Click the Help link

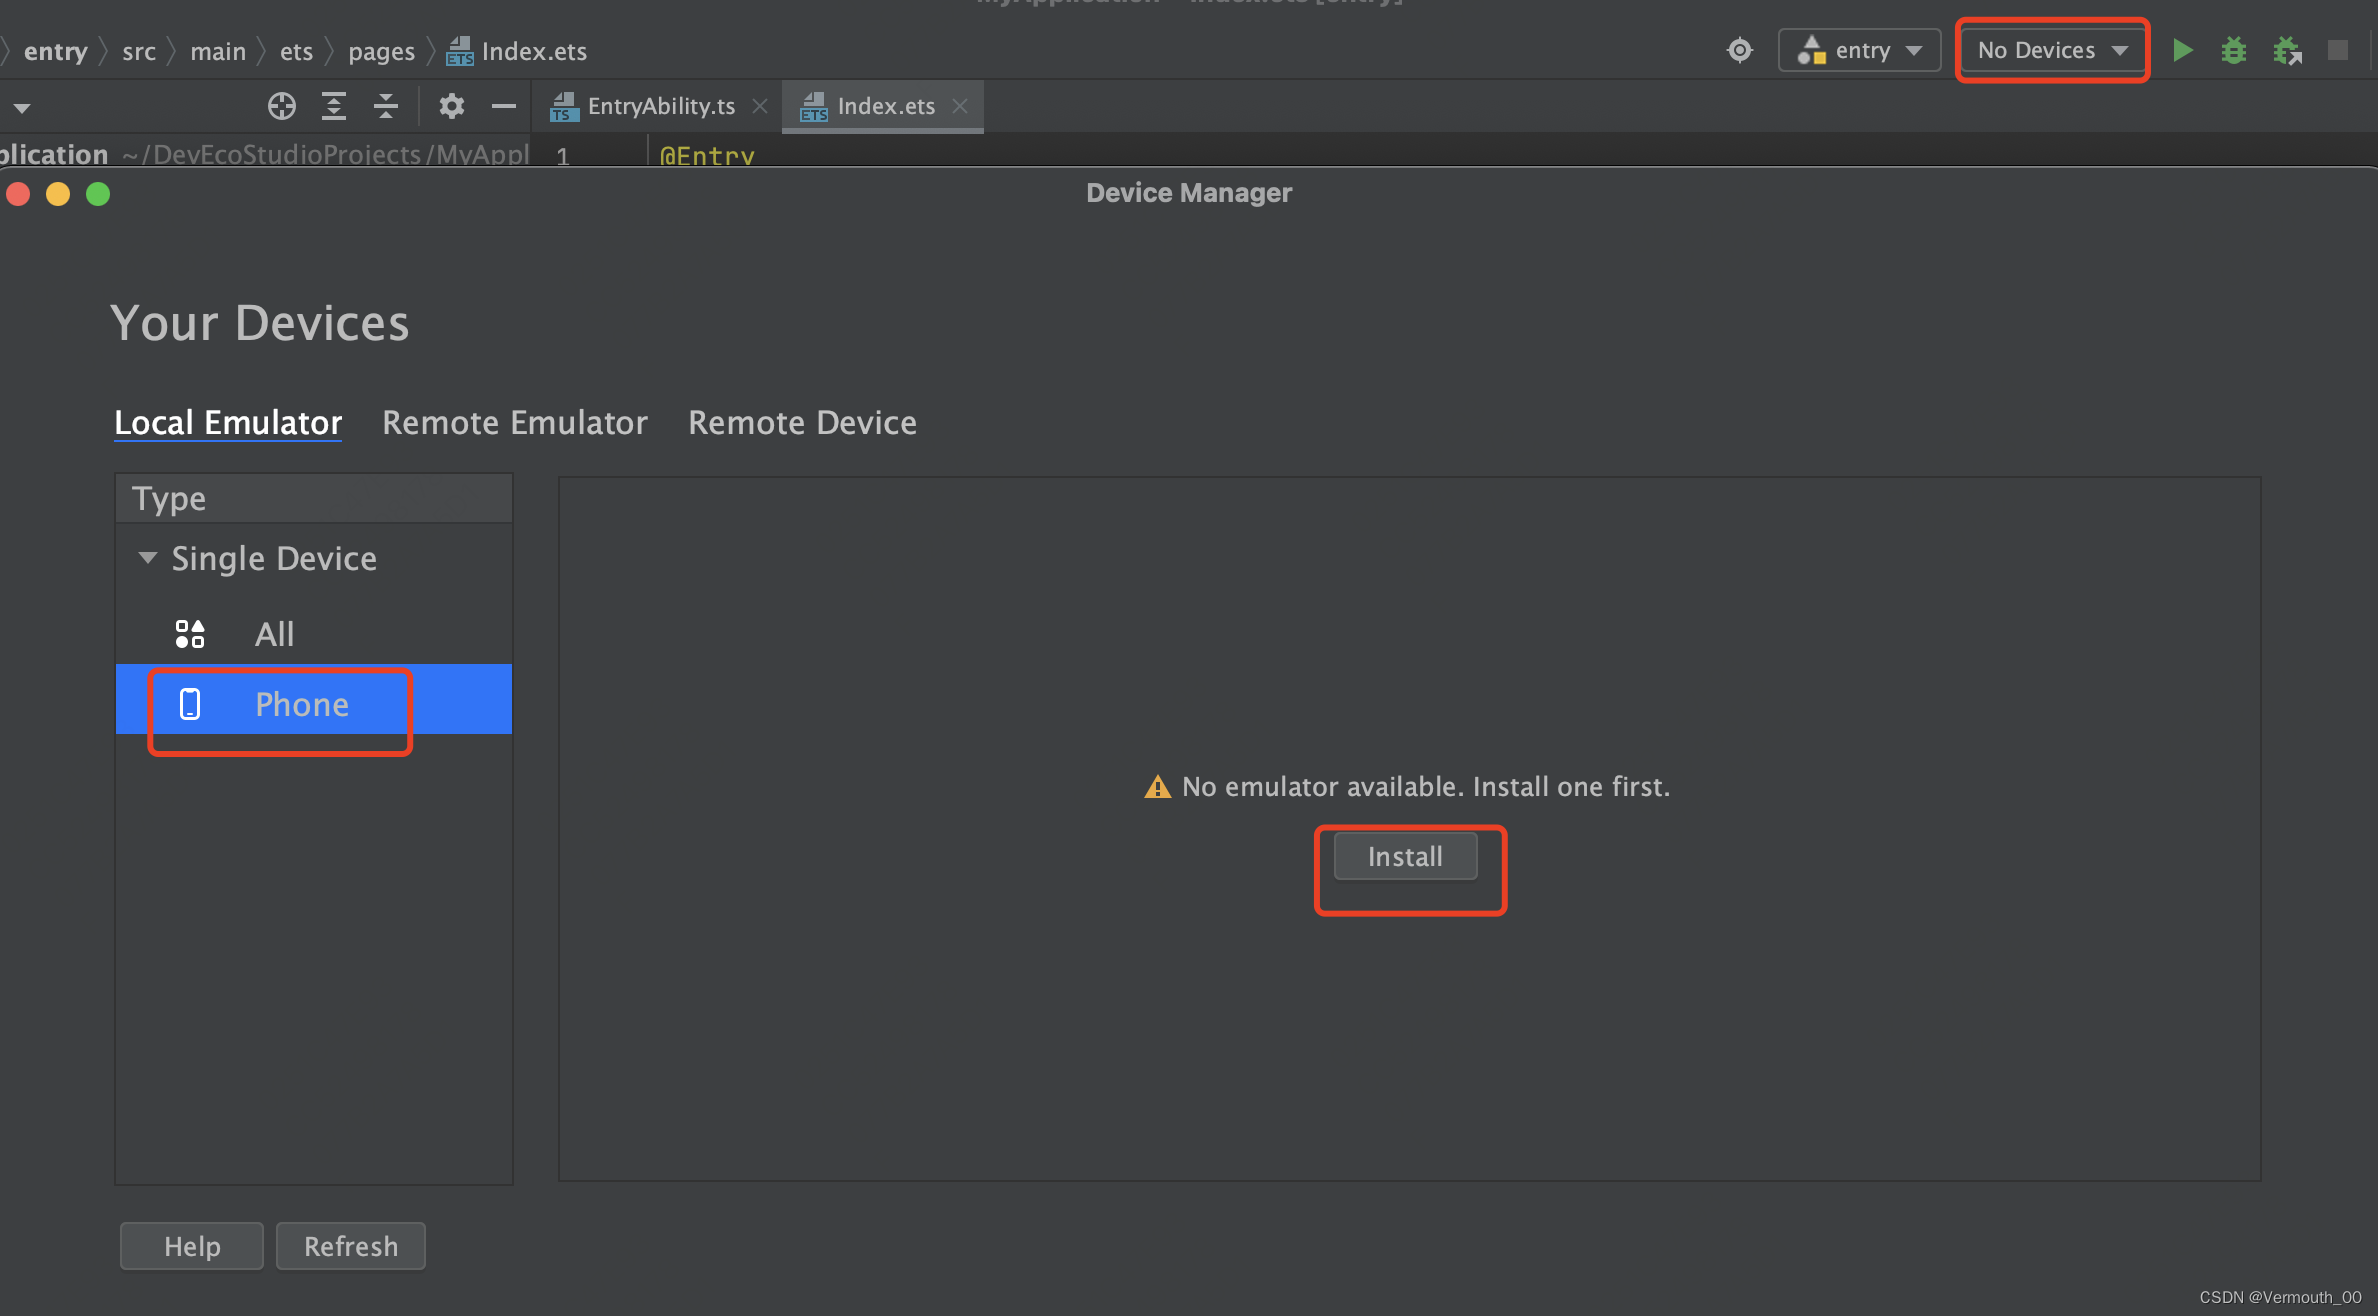191,1246
